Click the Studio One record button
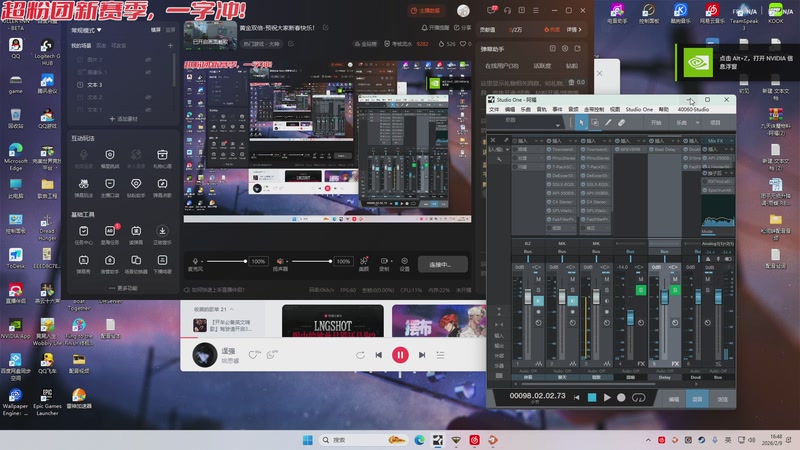This screenshot has height=450, width=800. 621,397
